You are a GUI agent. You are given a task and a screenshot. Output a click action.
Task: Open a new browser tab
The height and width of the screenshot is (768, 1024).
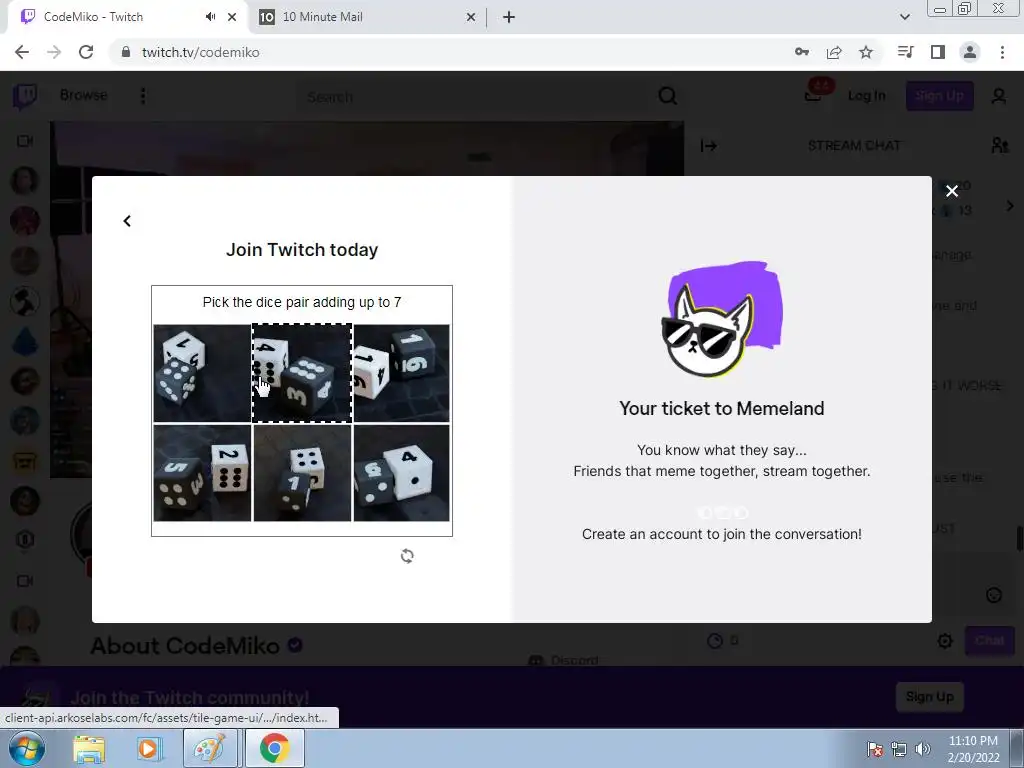pos(509,17)
